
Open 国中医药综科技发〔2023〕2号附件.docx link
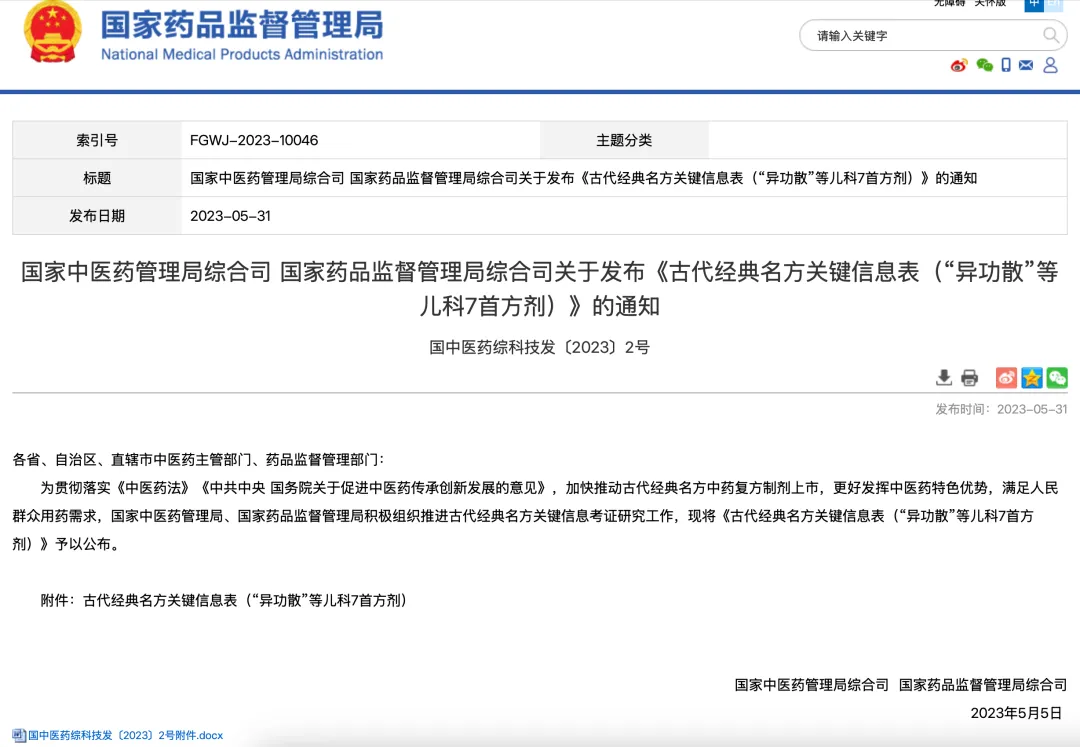125,735
